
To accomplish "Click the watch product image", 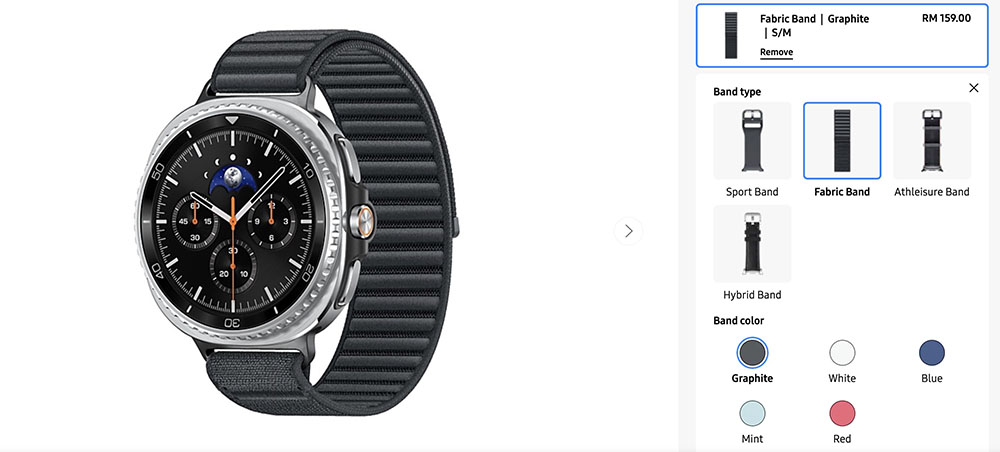I will [x=297, y=222].
